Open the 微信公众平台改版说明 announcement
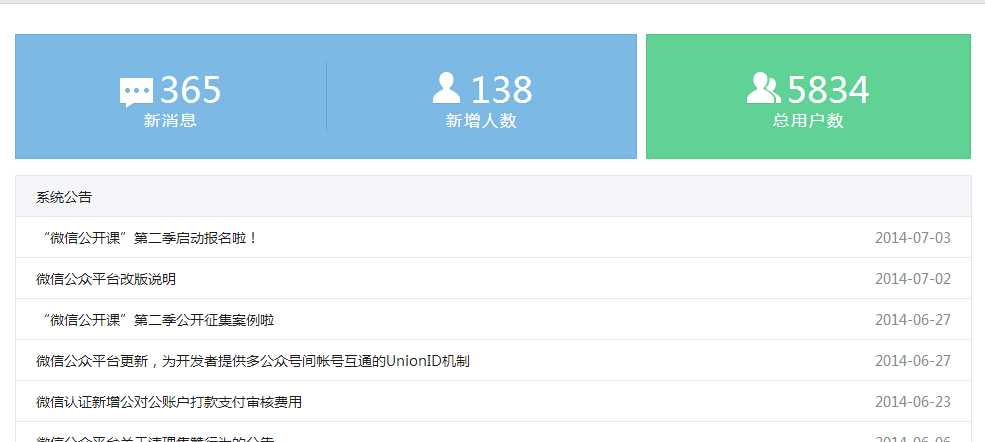This screenshot has height=442, width=985. pyautogui.click(x=106, y=279)
